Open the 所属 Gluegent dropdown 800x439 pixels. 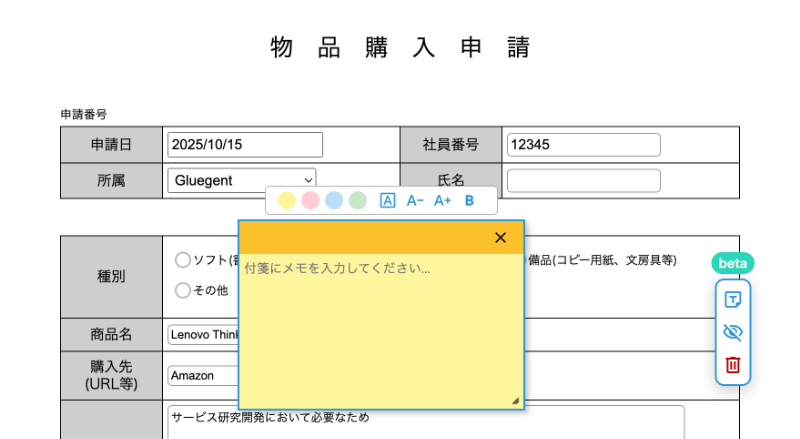click(241, 181)
